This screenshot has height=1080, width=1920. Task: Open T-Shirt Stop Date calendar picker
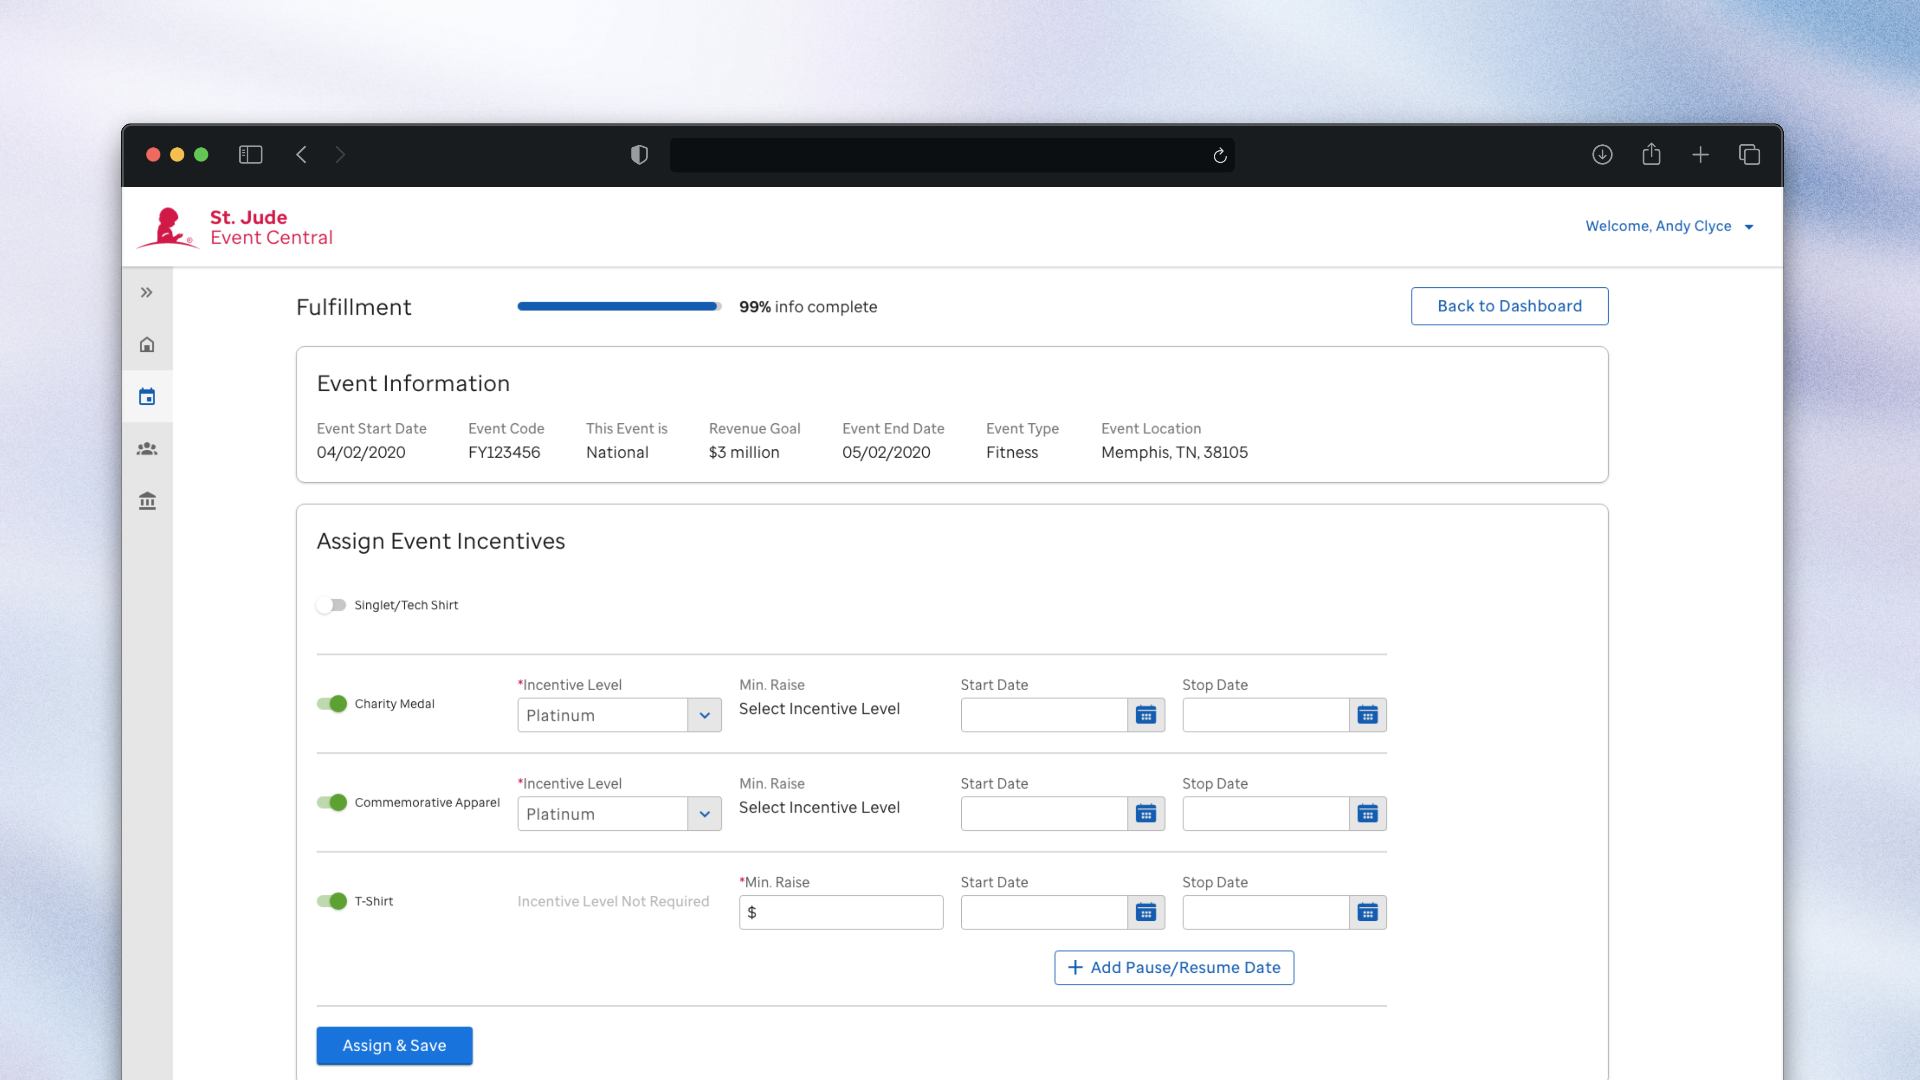coord(1367,912)
